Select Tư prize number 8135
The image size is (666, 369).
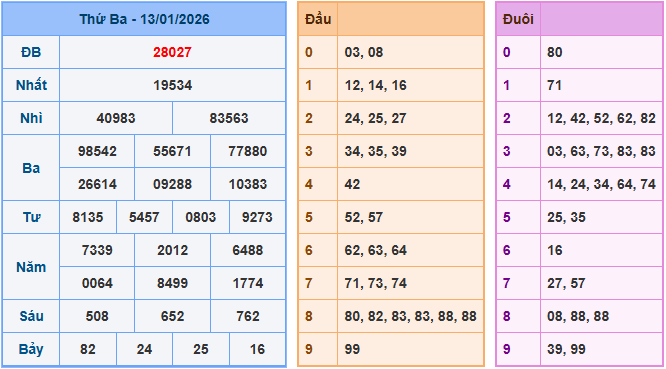[87, 217]
